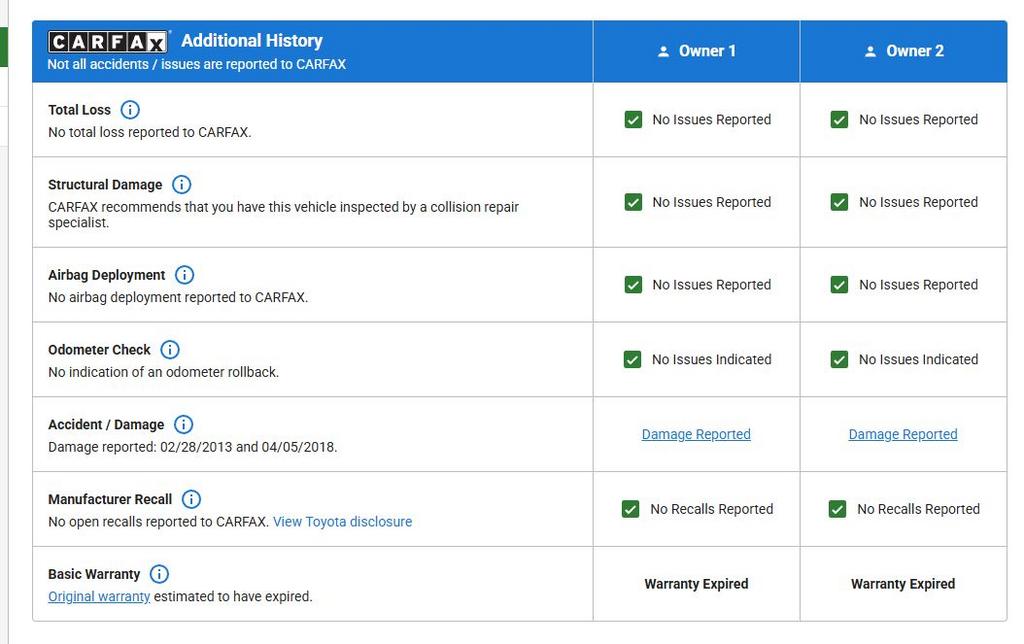Click Owner 1 Manufacturer Recall checkmark
1024x644 pixels.
coord(631,509)
